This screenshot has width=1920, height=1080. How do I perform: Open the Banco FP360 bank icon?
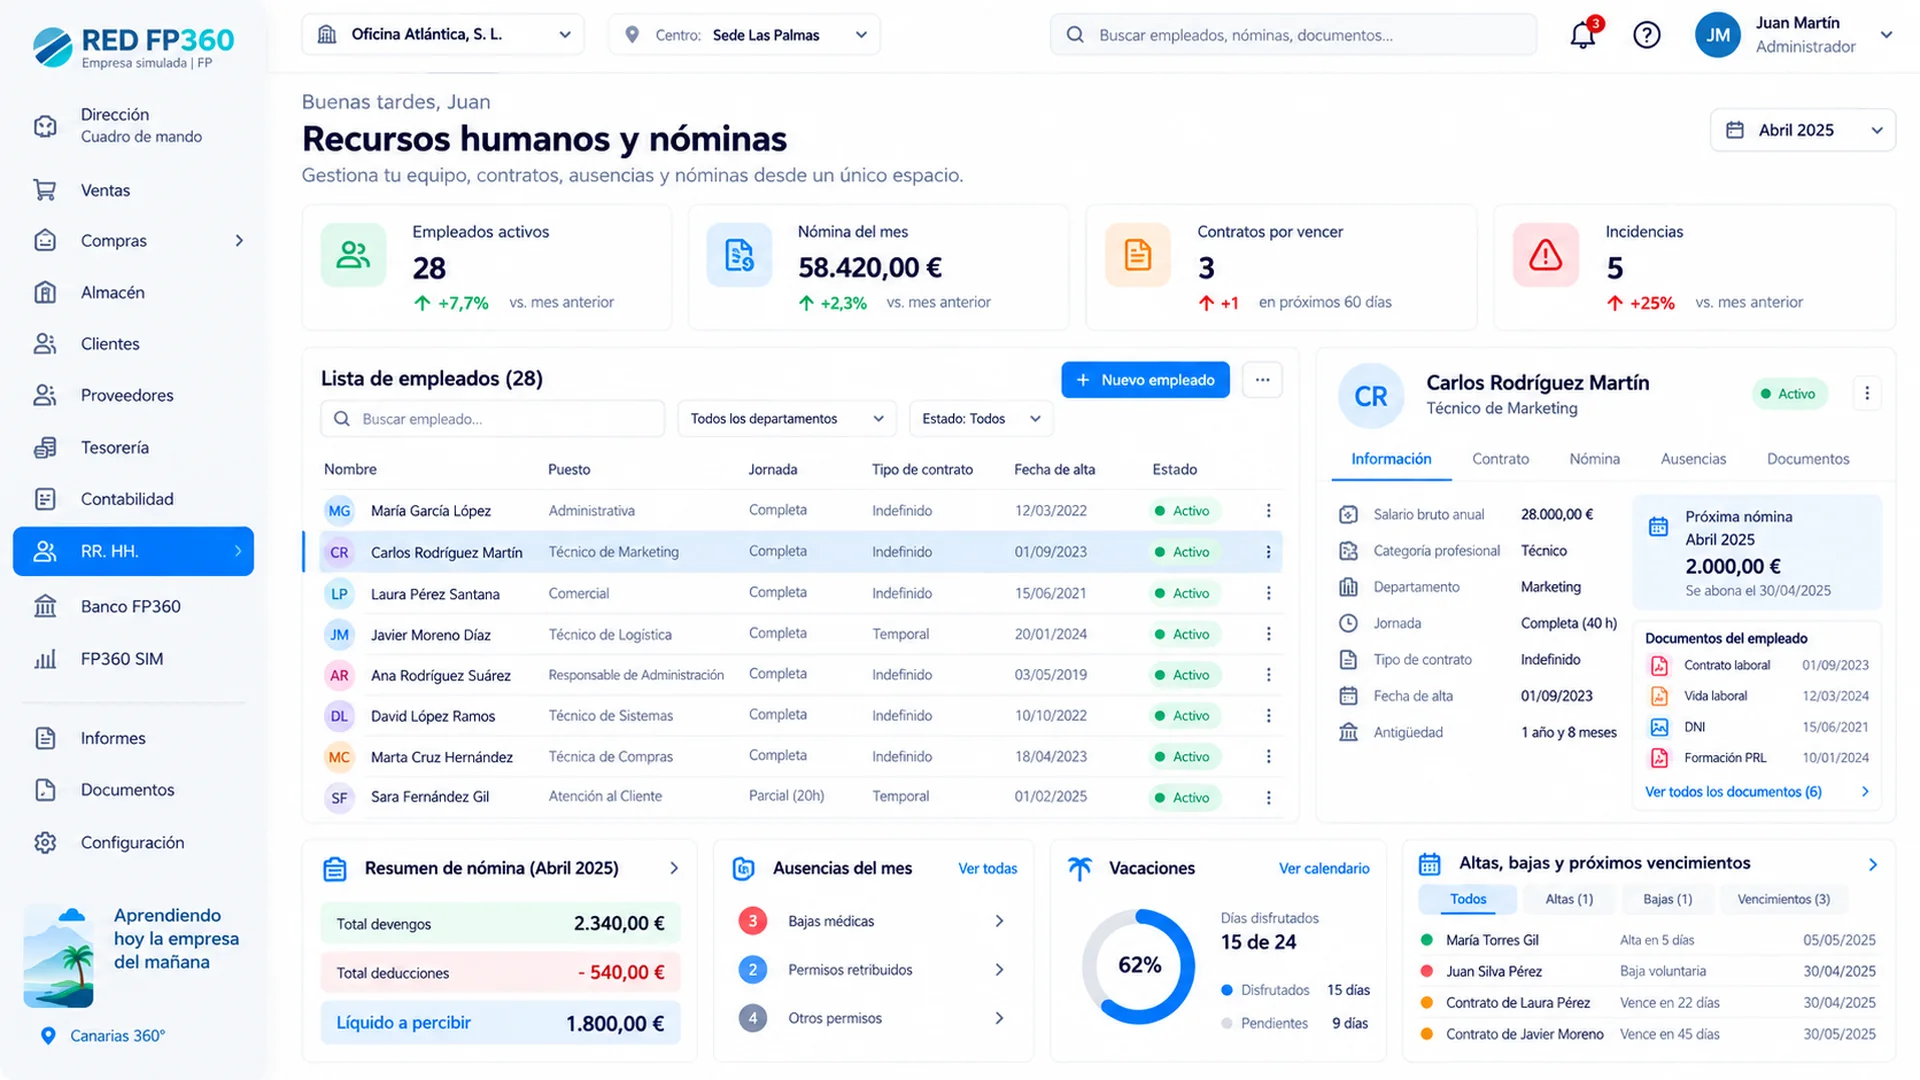(x=45, y=606)
